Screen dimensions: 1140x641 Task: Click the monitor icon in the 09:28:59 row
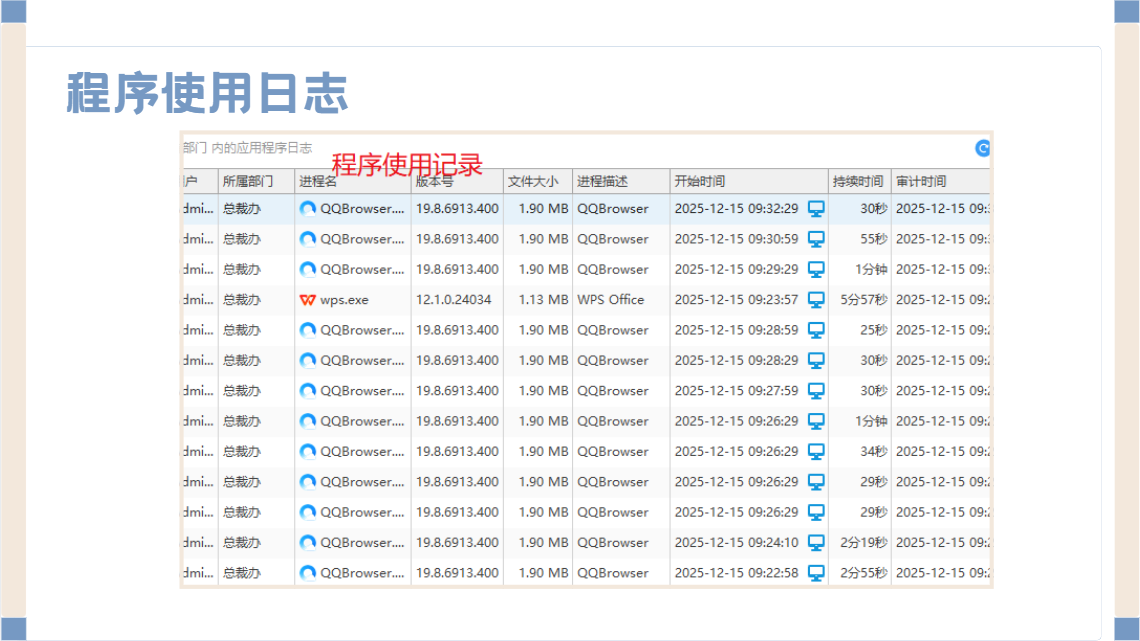click(x=816, y=330)
